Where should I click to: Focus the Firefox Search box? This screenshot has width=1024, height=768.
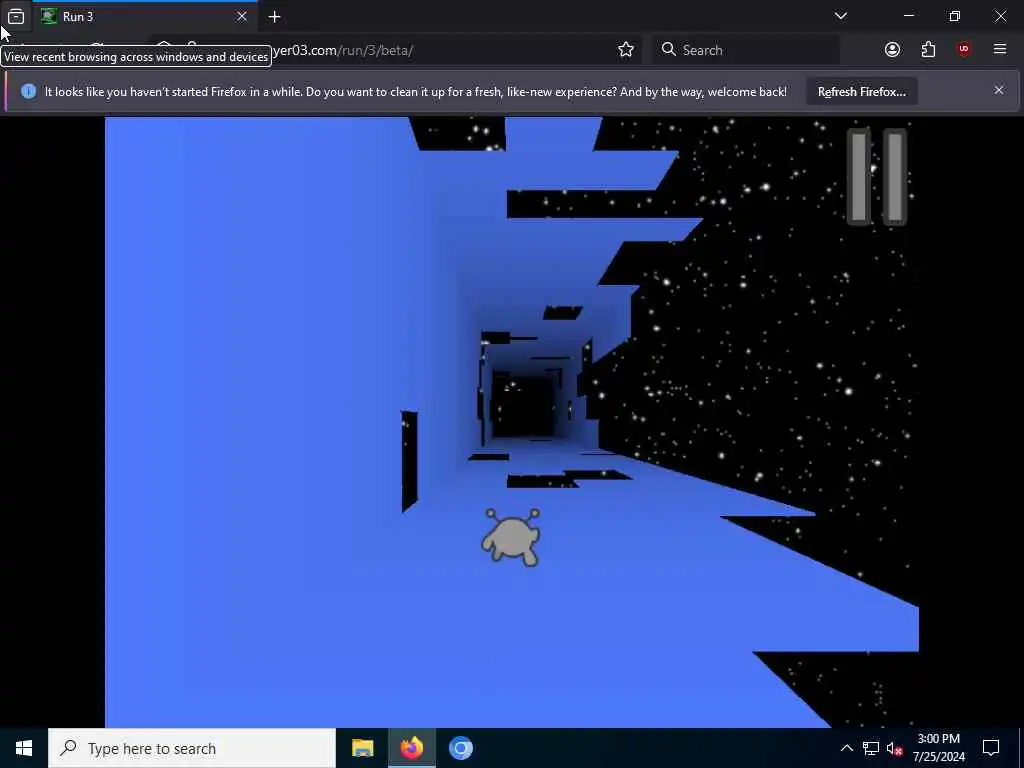click(x=746, y=50)
